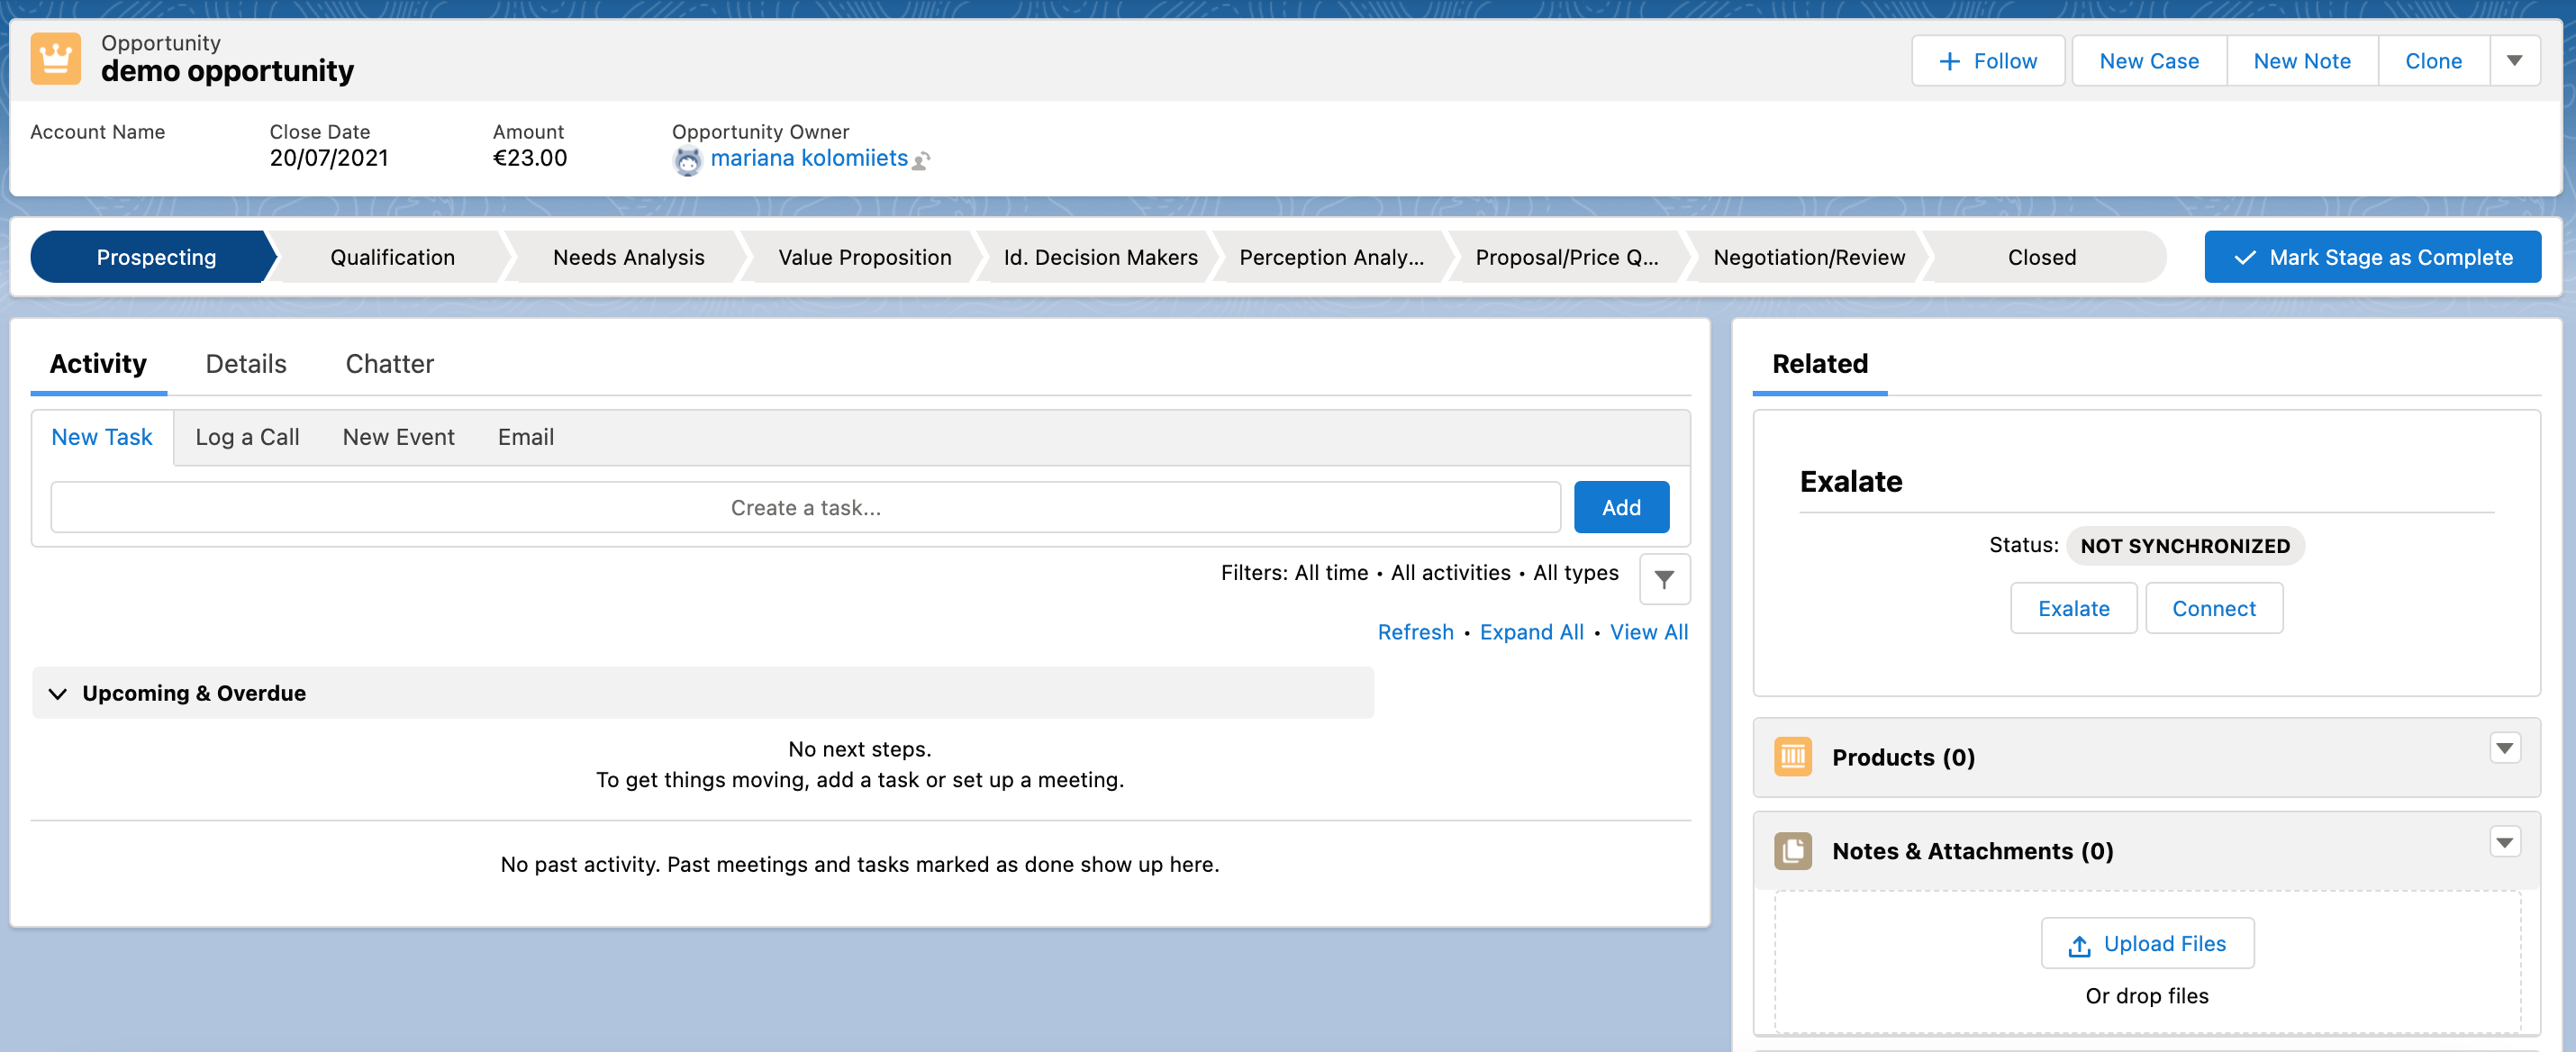Select the Qualification stage in path
Viewport: 2576px width, 1052px height.
tap(392, 257)
